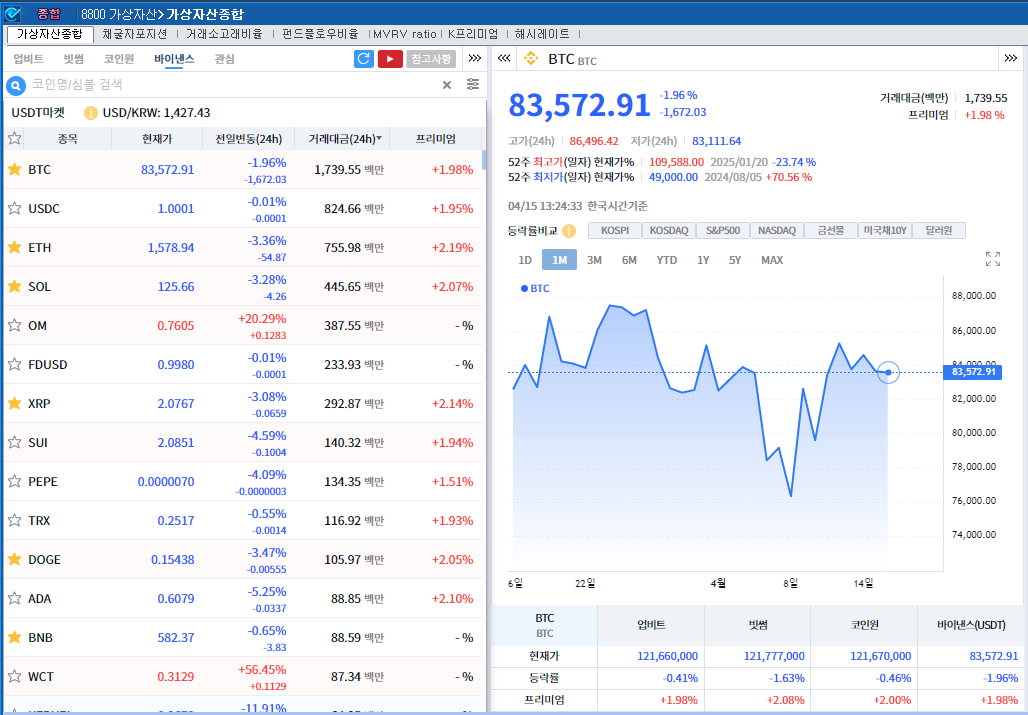
Task: Open the filter settings icon beside search
Action: 473,85
